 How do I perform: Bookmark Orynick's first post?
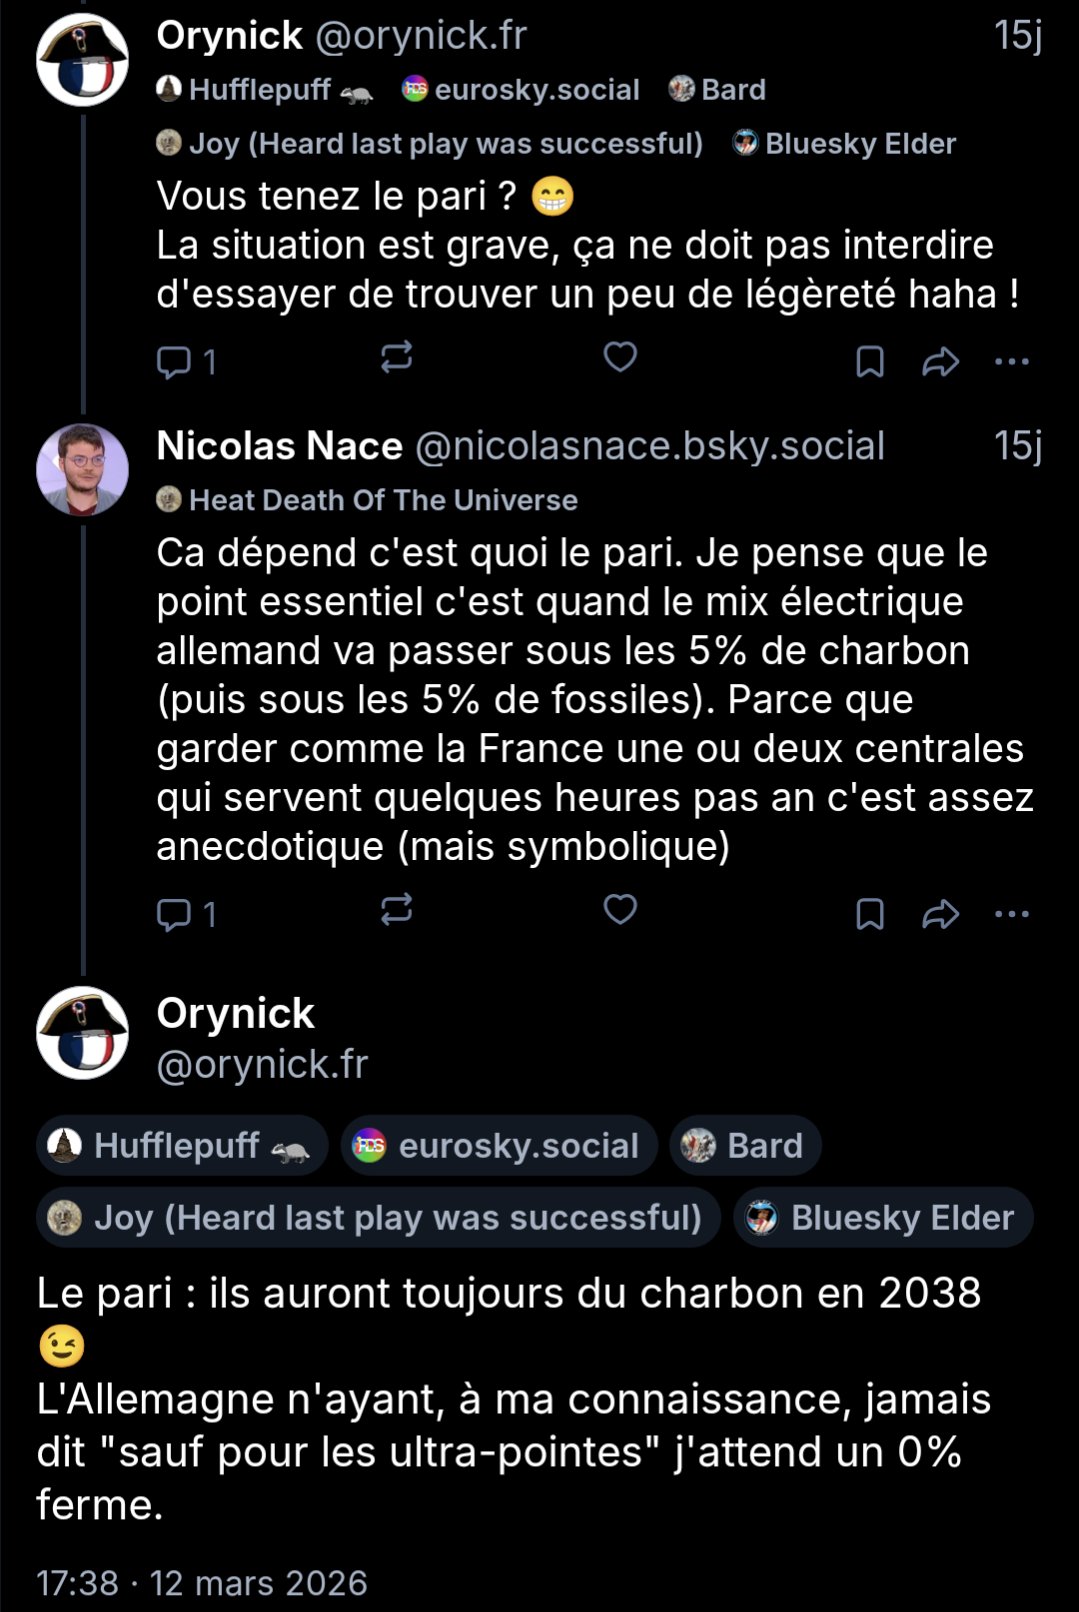pyautogui.click(x=870, y=361)
